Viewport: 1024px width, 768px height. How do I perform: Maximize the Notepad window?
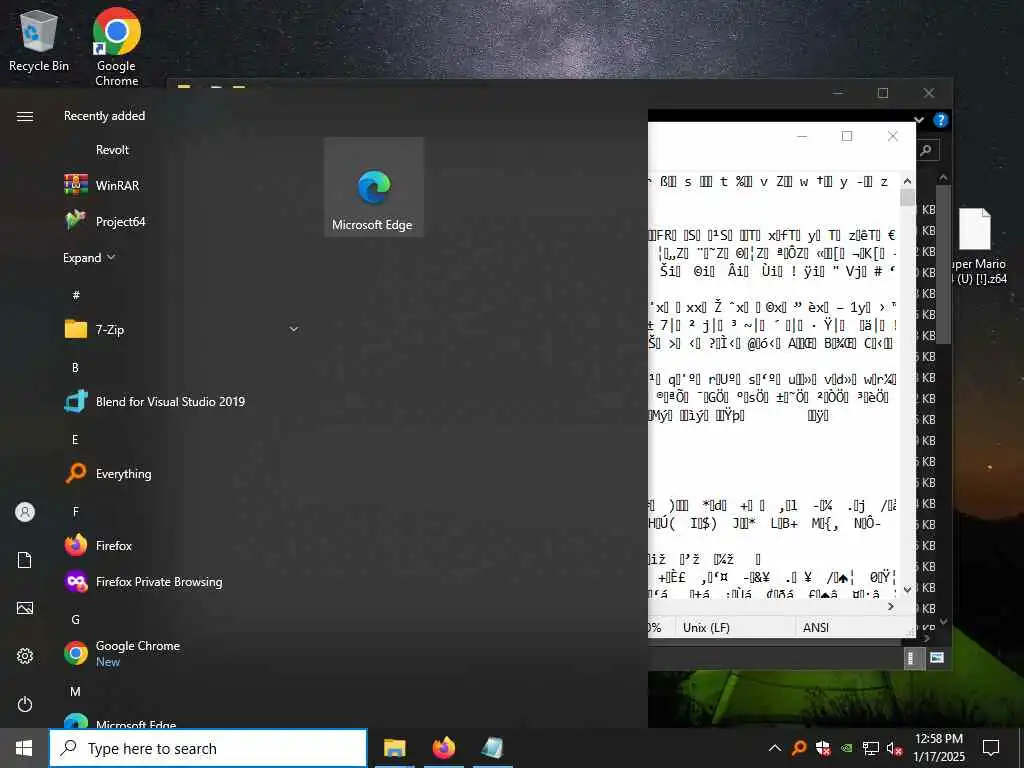tap(847, 136)
